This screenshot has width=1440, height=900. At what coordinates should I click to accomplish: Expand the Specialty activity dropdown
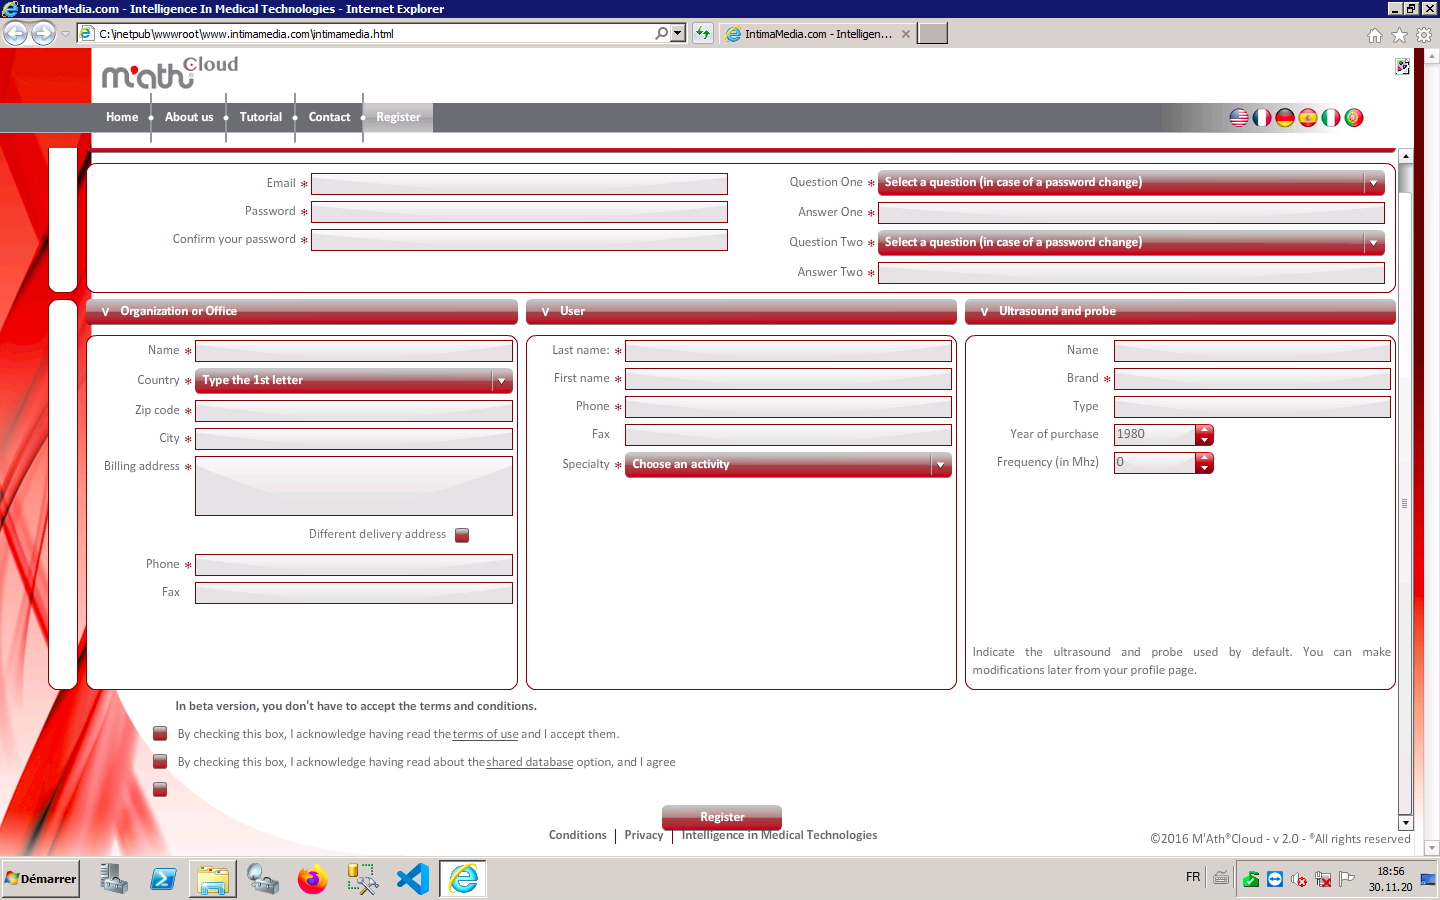[787, 465]
